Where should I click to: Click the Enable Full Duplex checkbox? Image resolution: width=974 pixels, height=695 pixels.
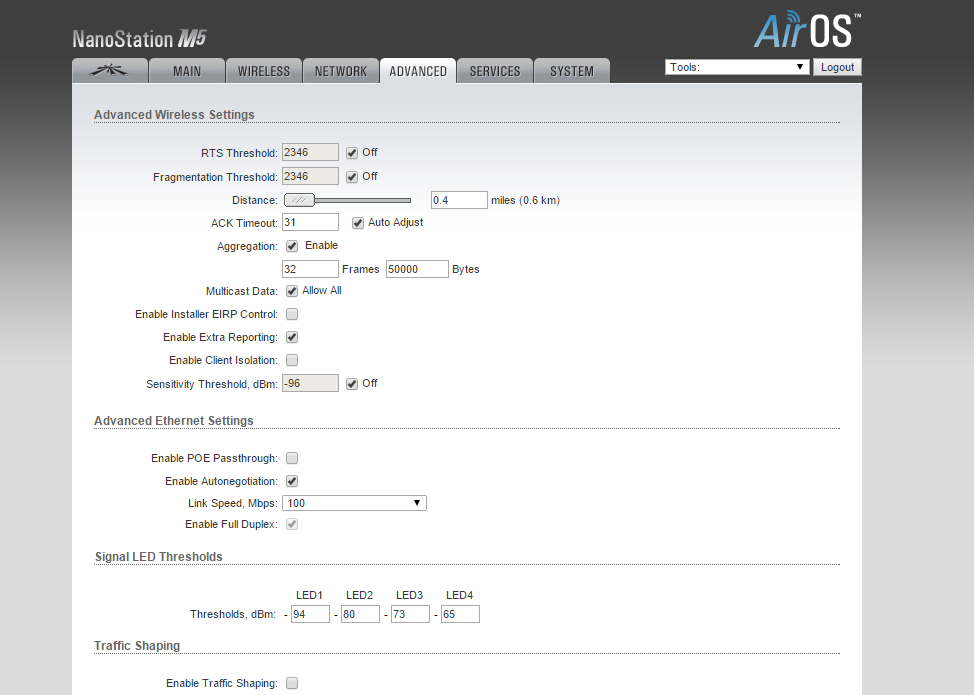click(292, 524)
